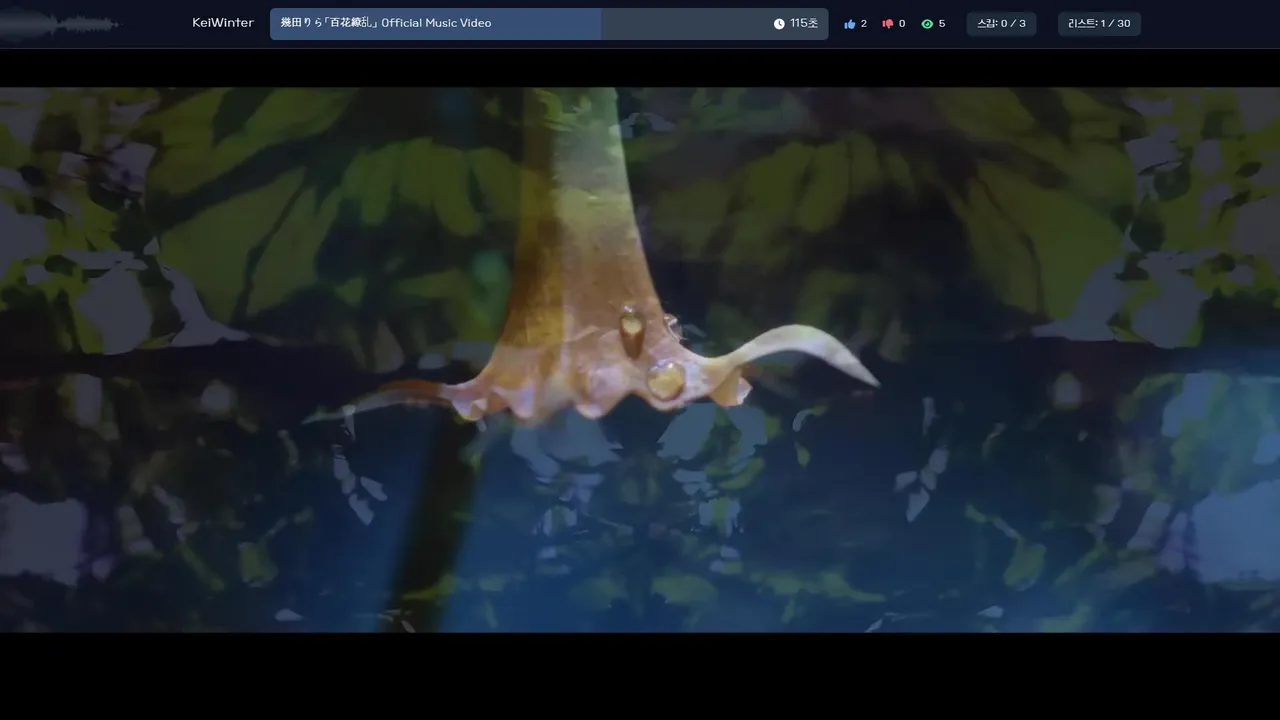Click the audio waveform logo
The image size is (1280, 720).
(x=60, y=24)
